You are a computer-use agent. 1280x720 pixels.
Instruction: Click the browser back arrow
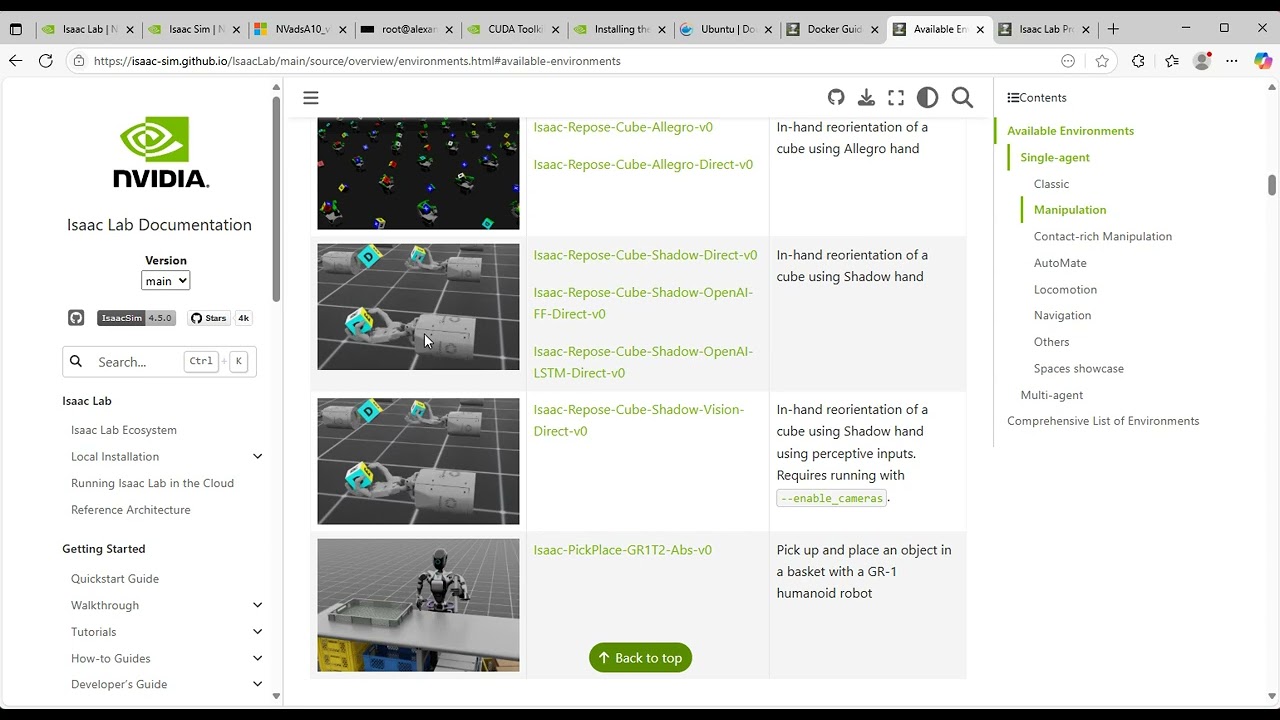click(15, 61)
